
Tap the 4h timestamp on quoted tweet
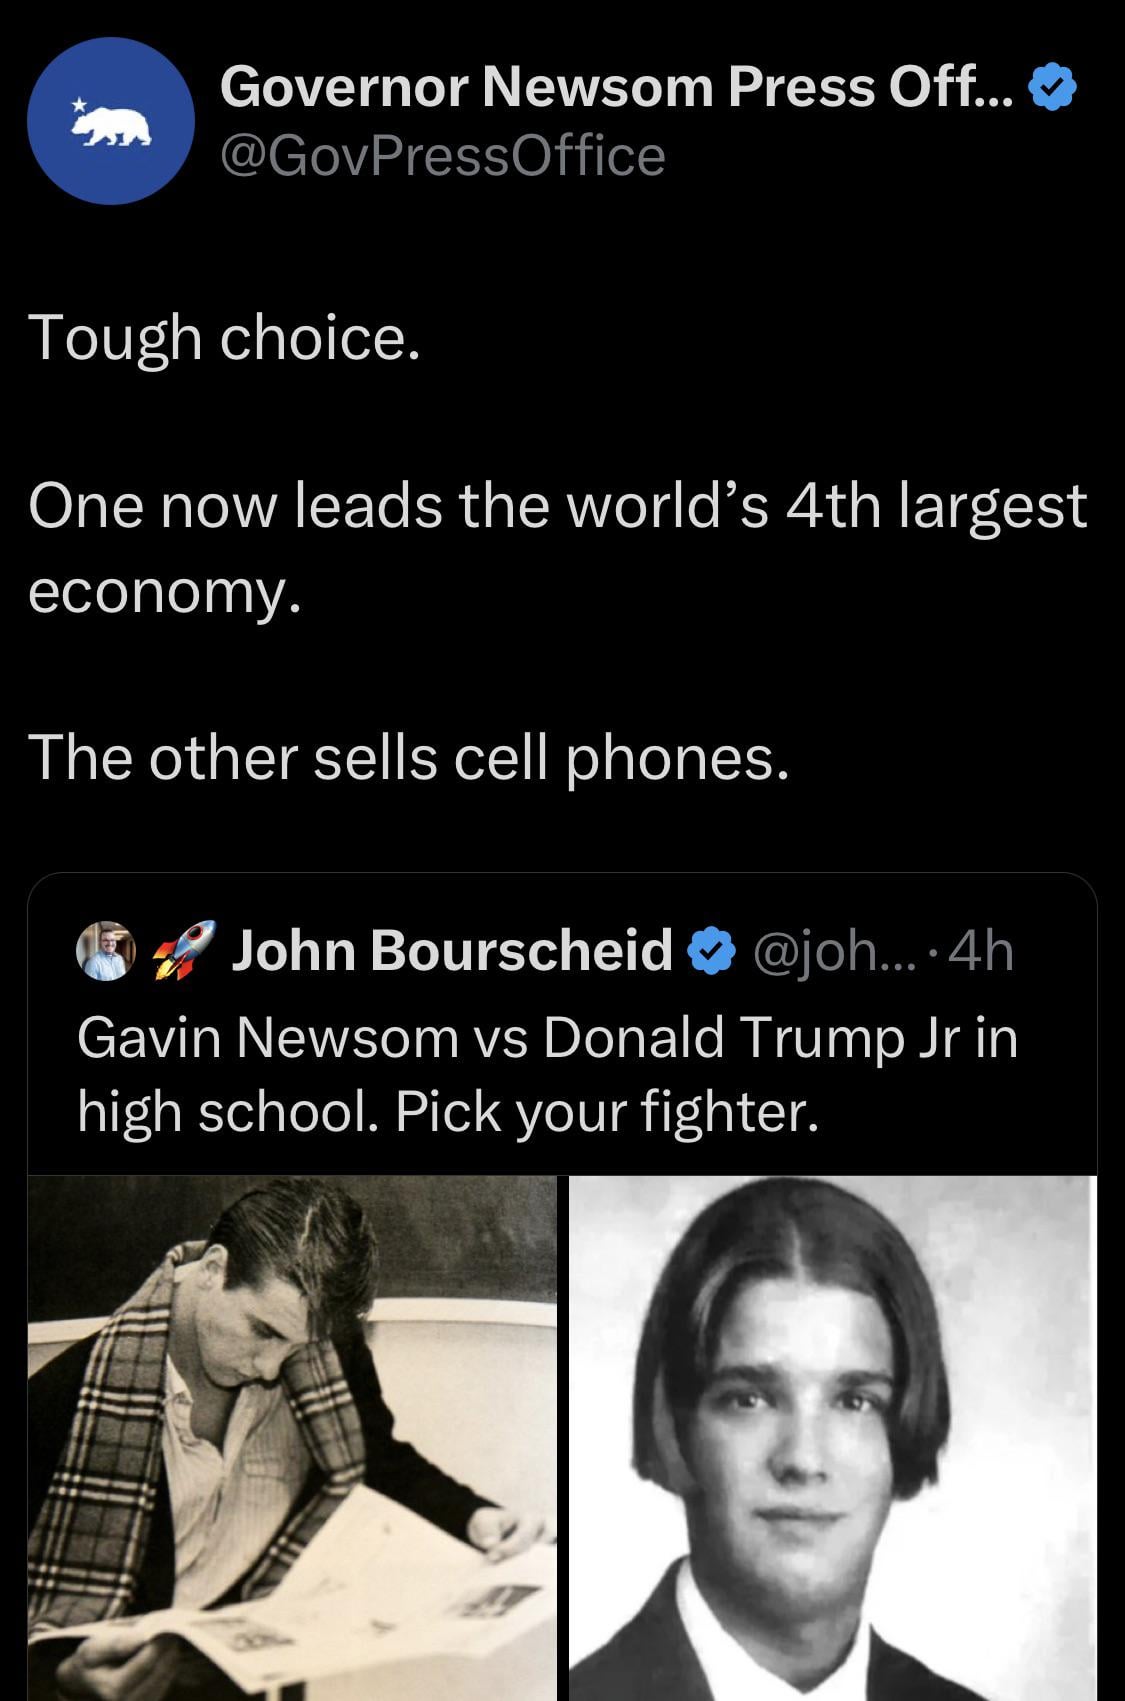pos(981,951)
